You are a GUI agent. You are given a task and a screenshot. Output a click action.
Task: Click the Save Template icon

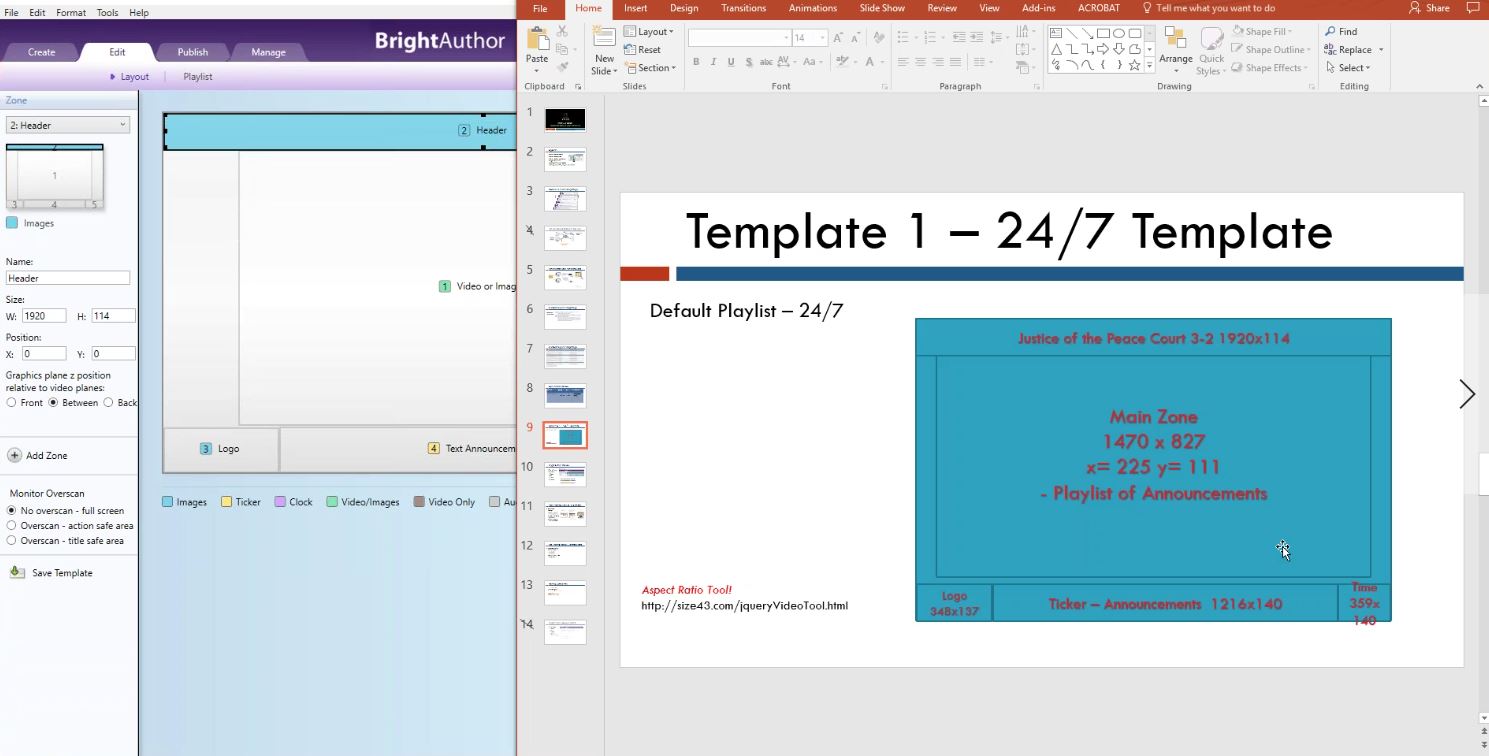(17, 573)
